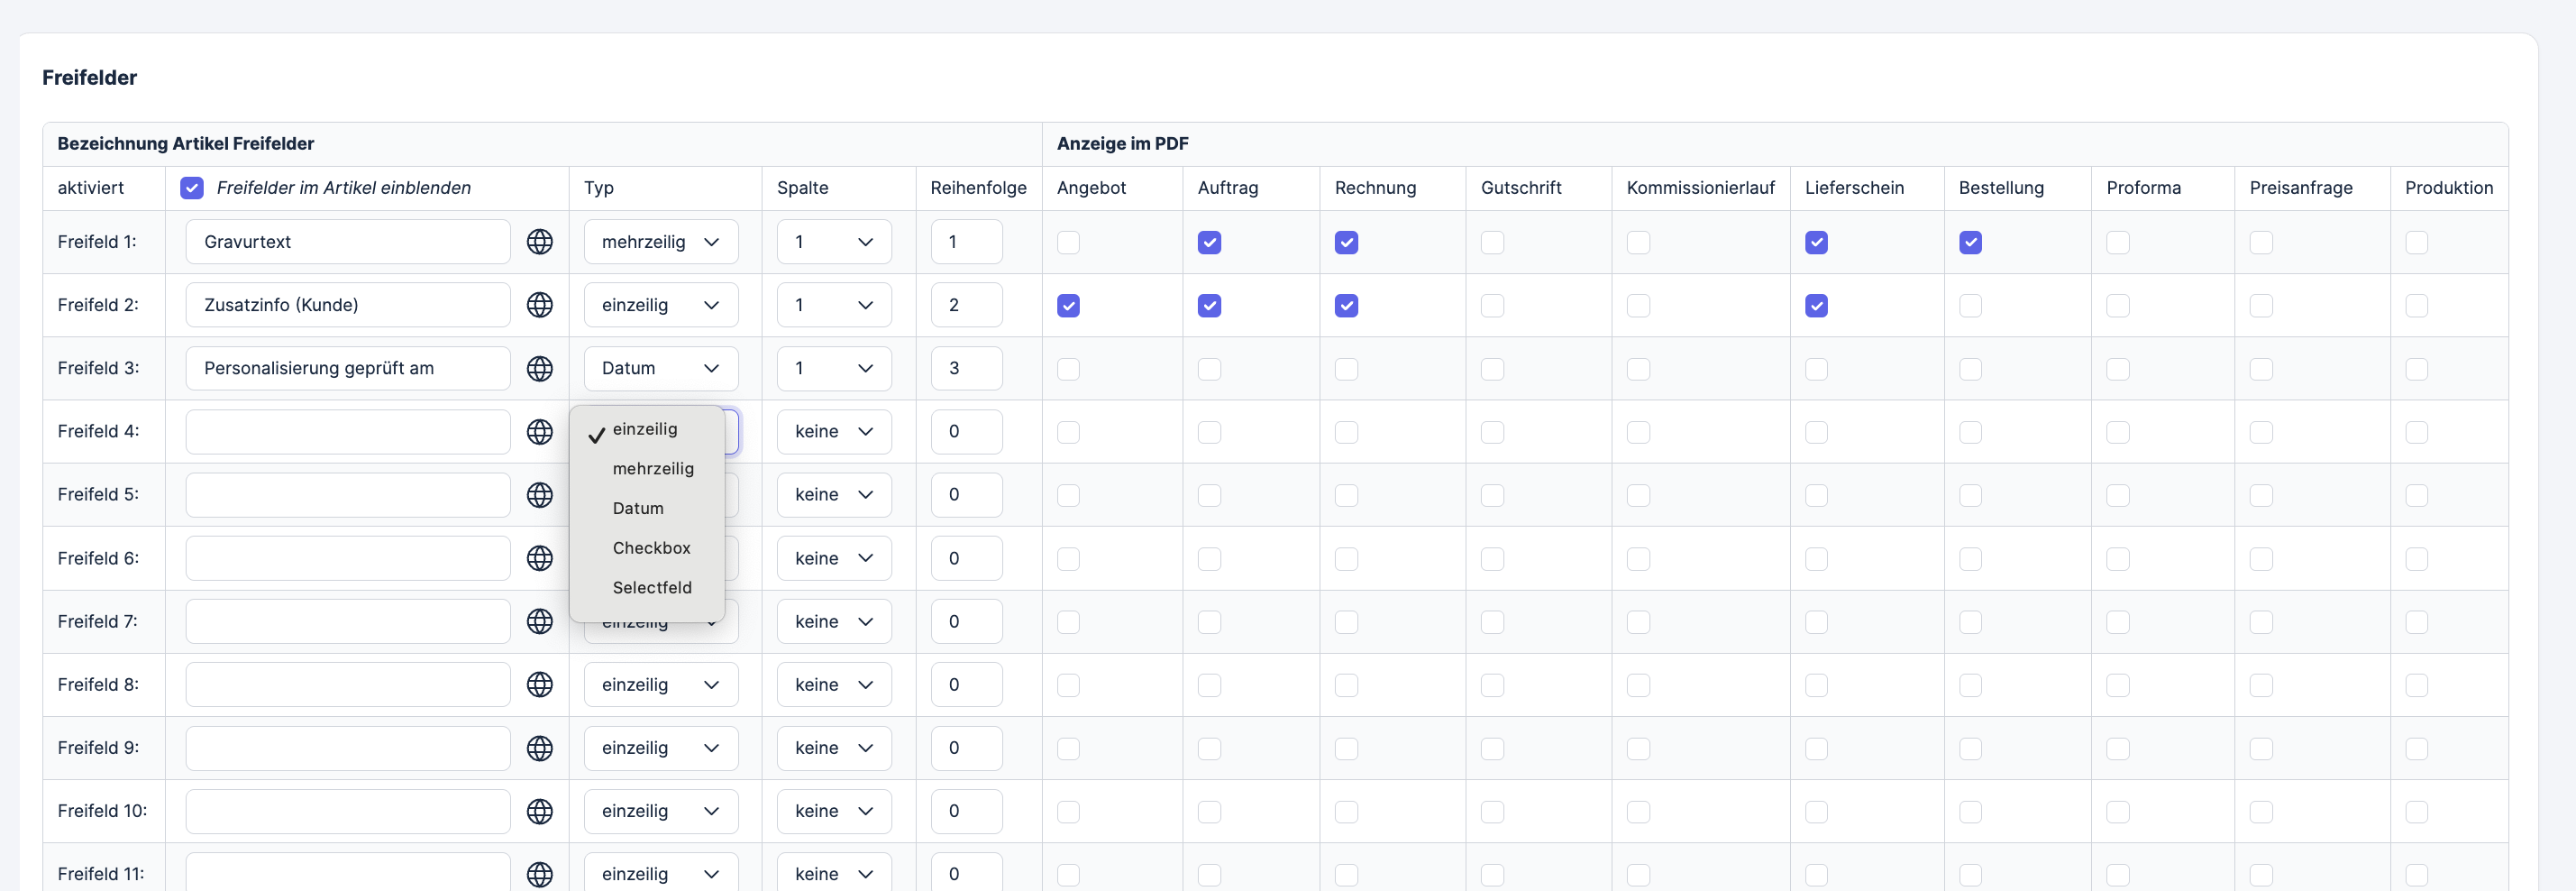Open Typ dropdown for Freifeld 8

coord(660,685)
